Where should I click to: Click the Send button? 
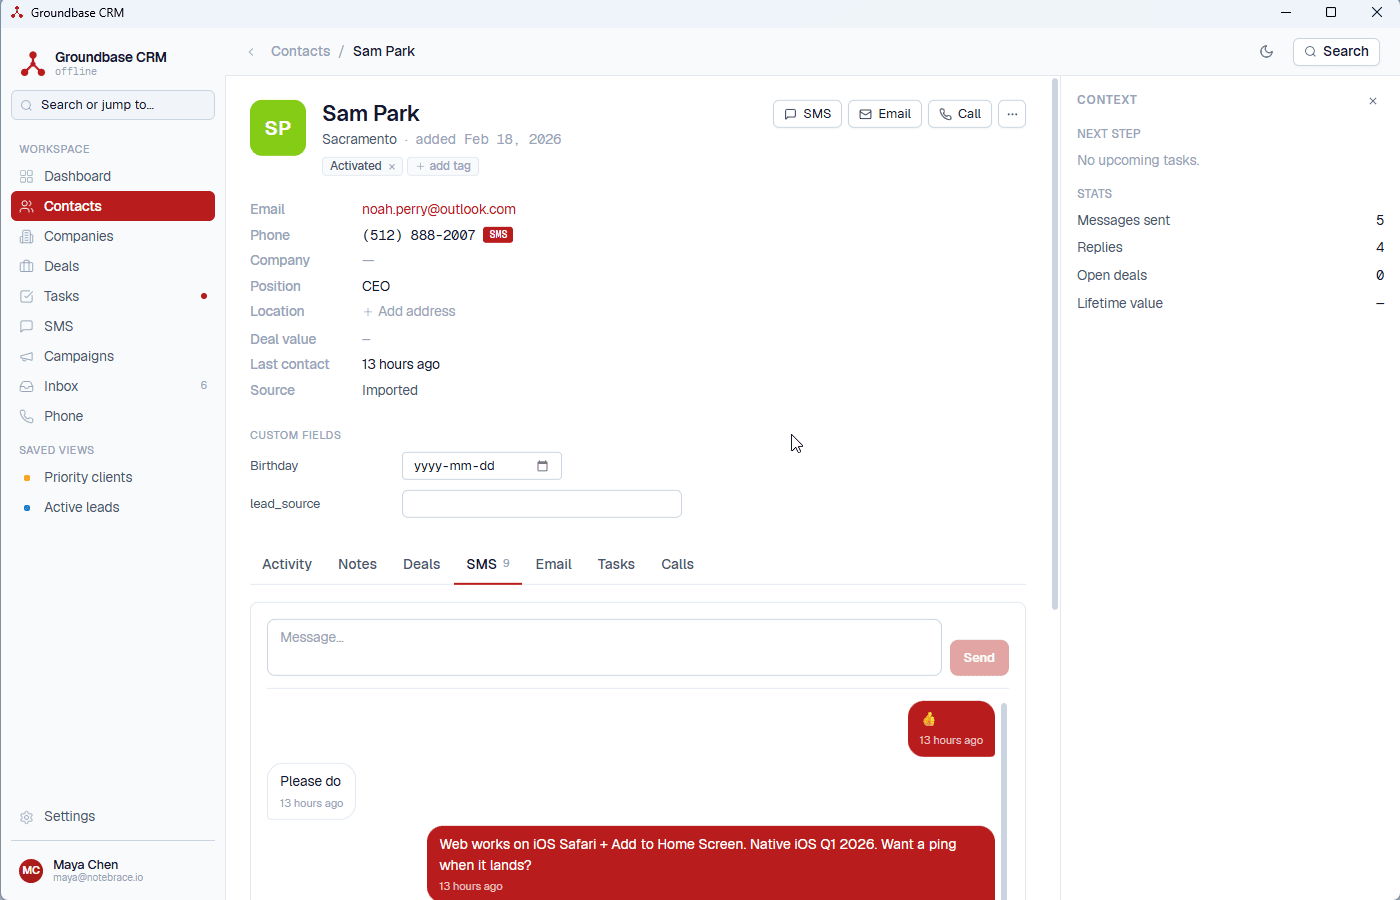(x=979, y=658)
